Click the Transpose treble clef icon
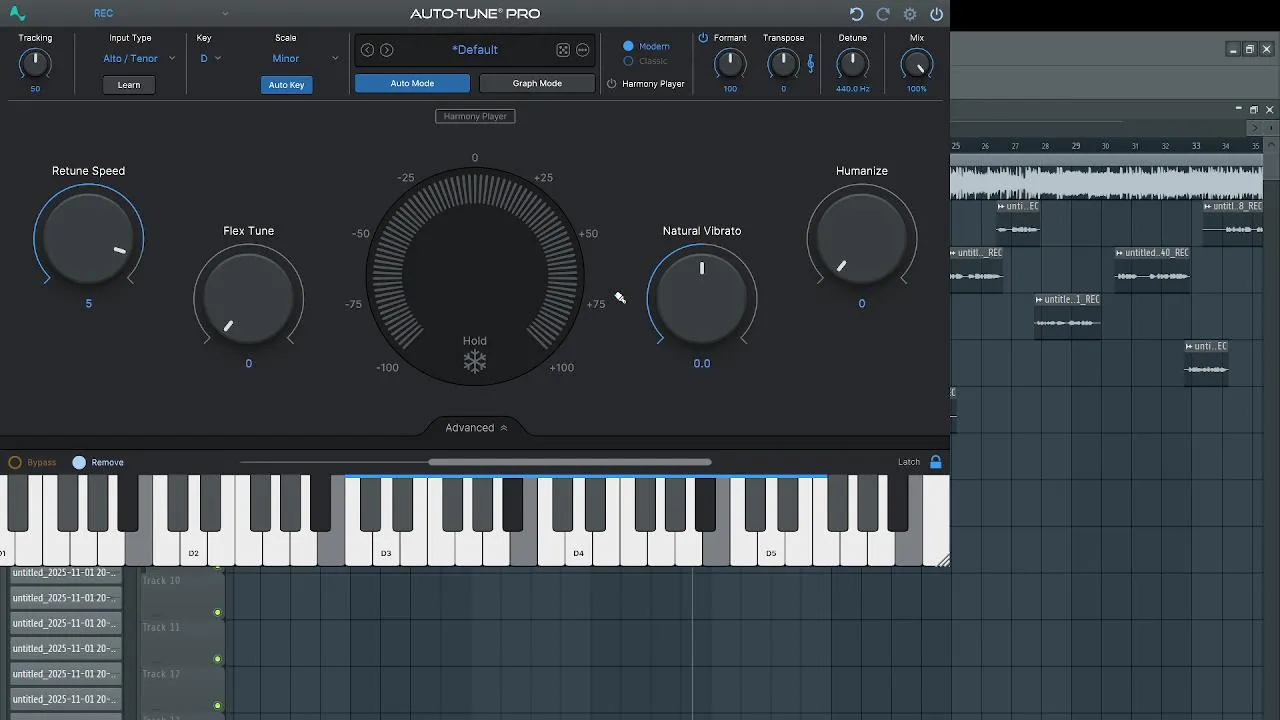This screenshot has width=1280, height=720. click(810, 63)
